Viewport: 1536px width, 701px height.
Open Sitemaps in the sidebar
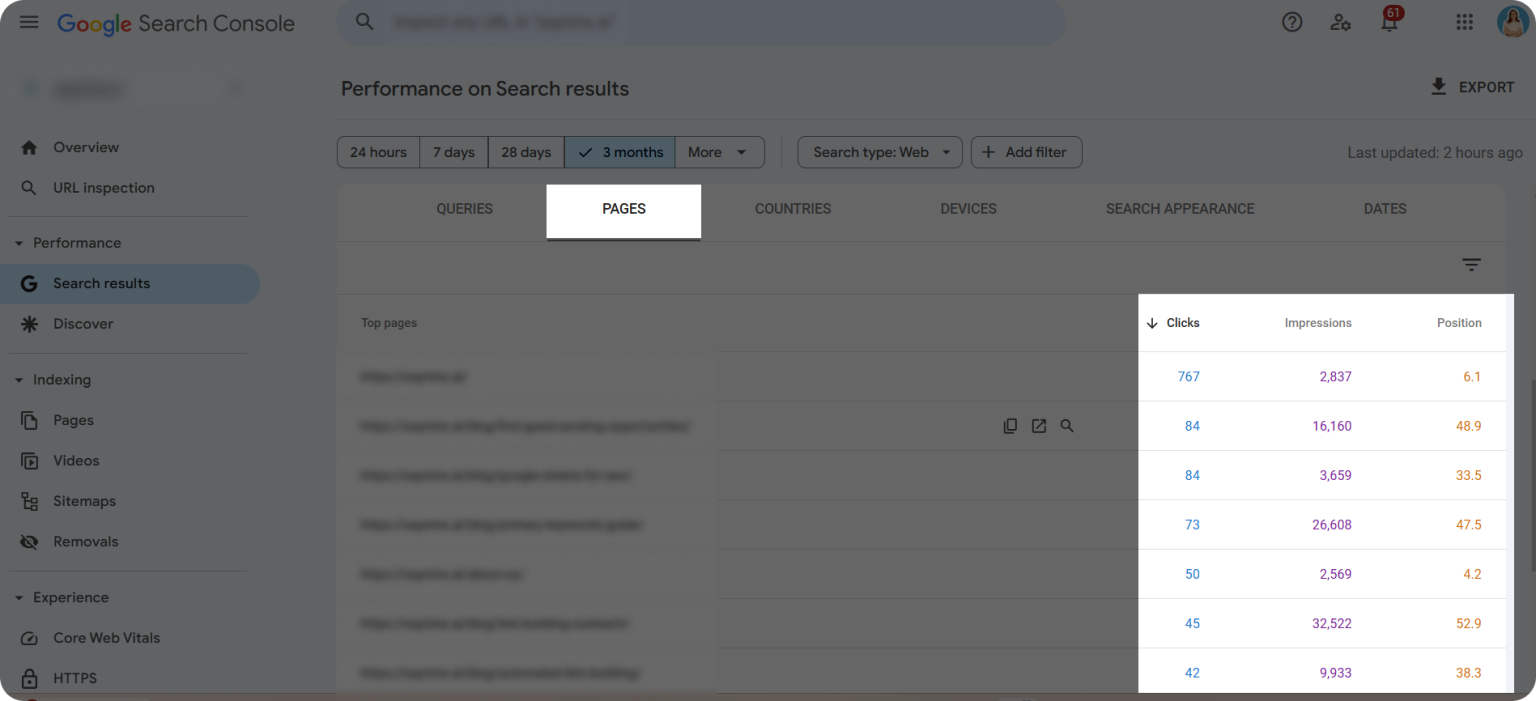point(84,500)
